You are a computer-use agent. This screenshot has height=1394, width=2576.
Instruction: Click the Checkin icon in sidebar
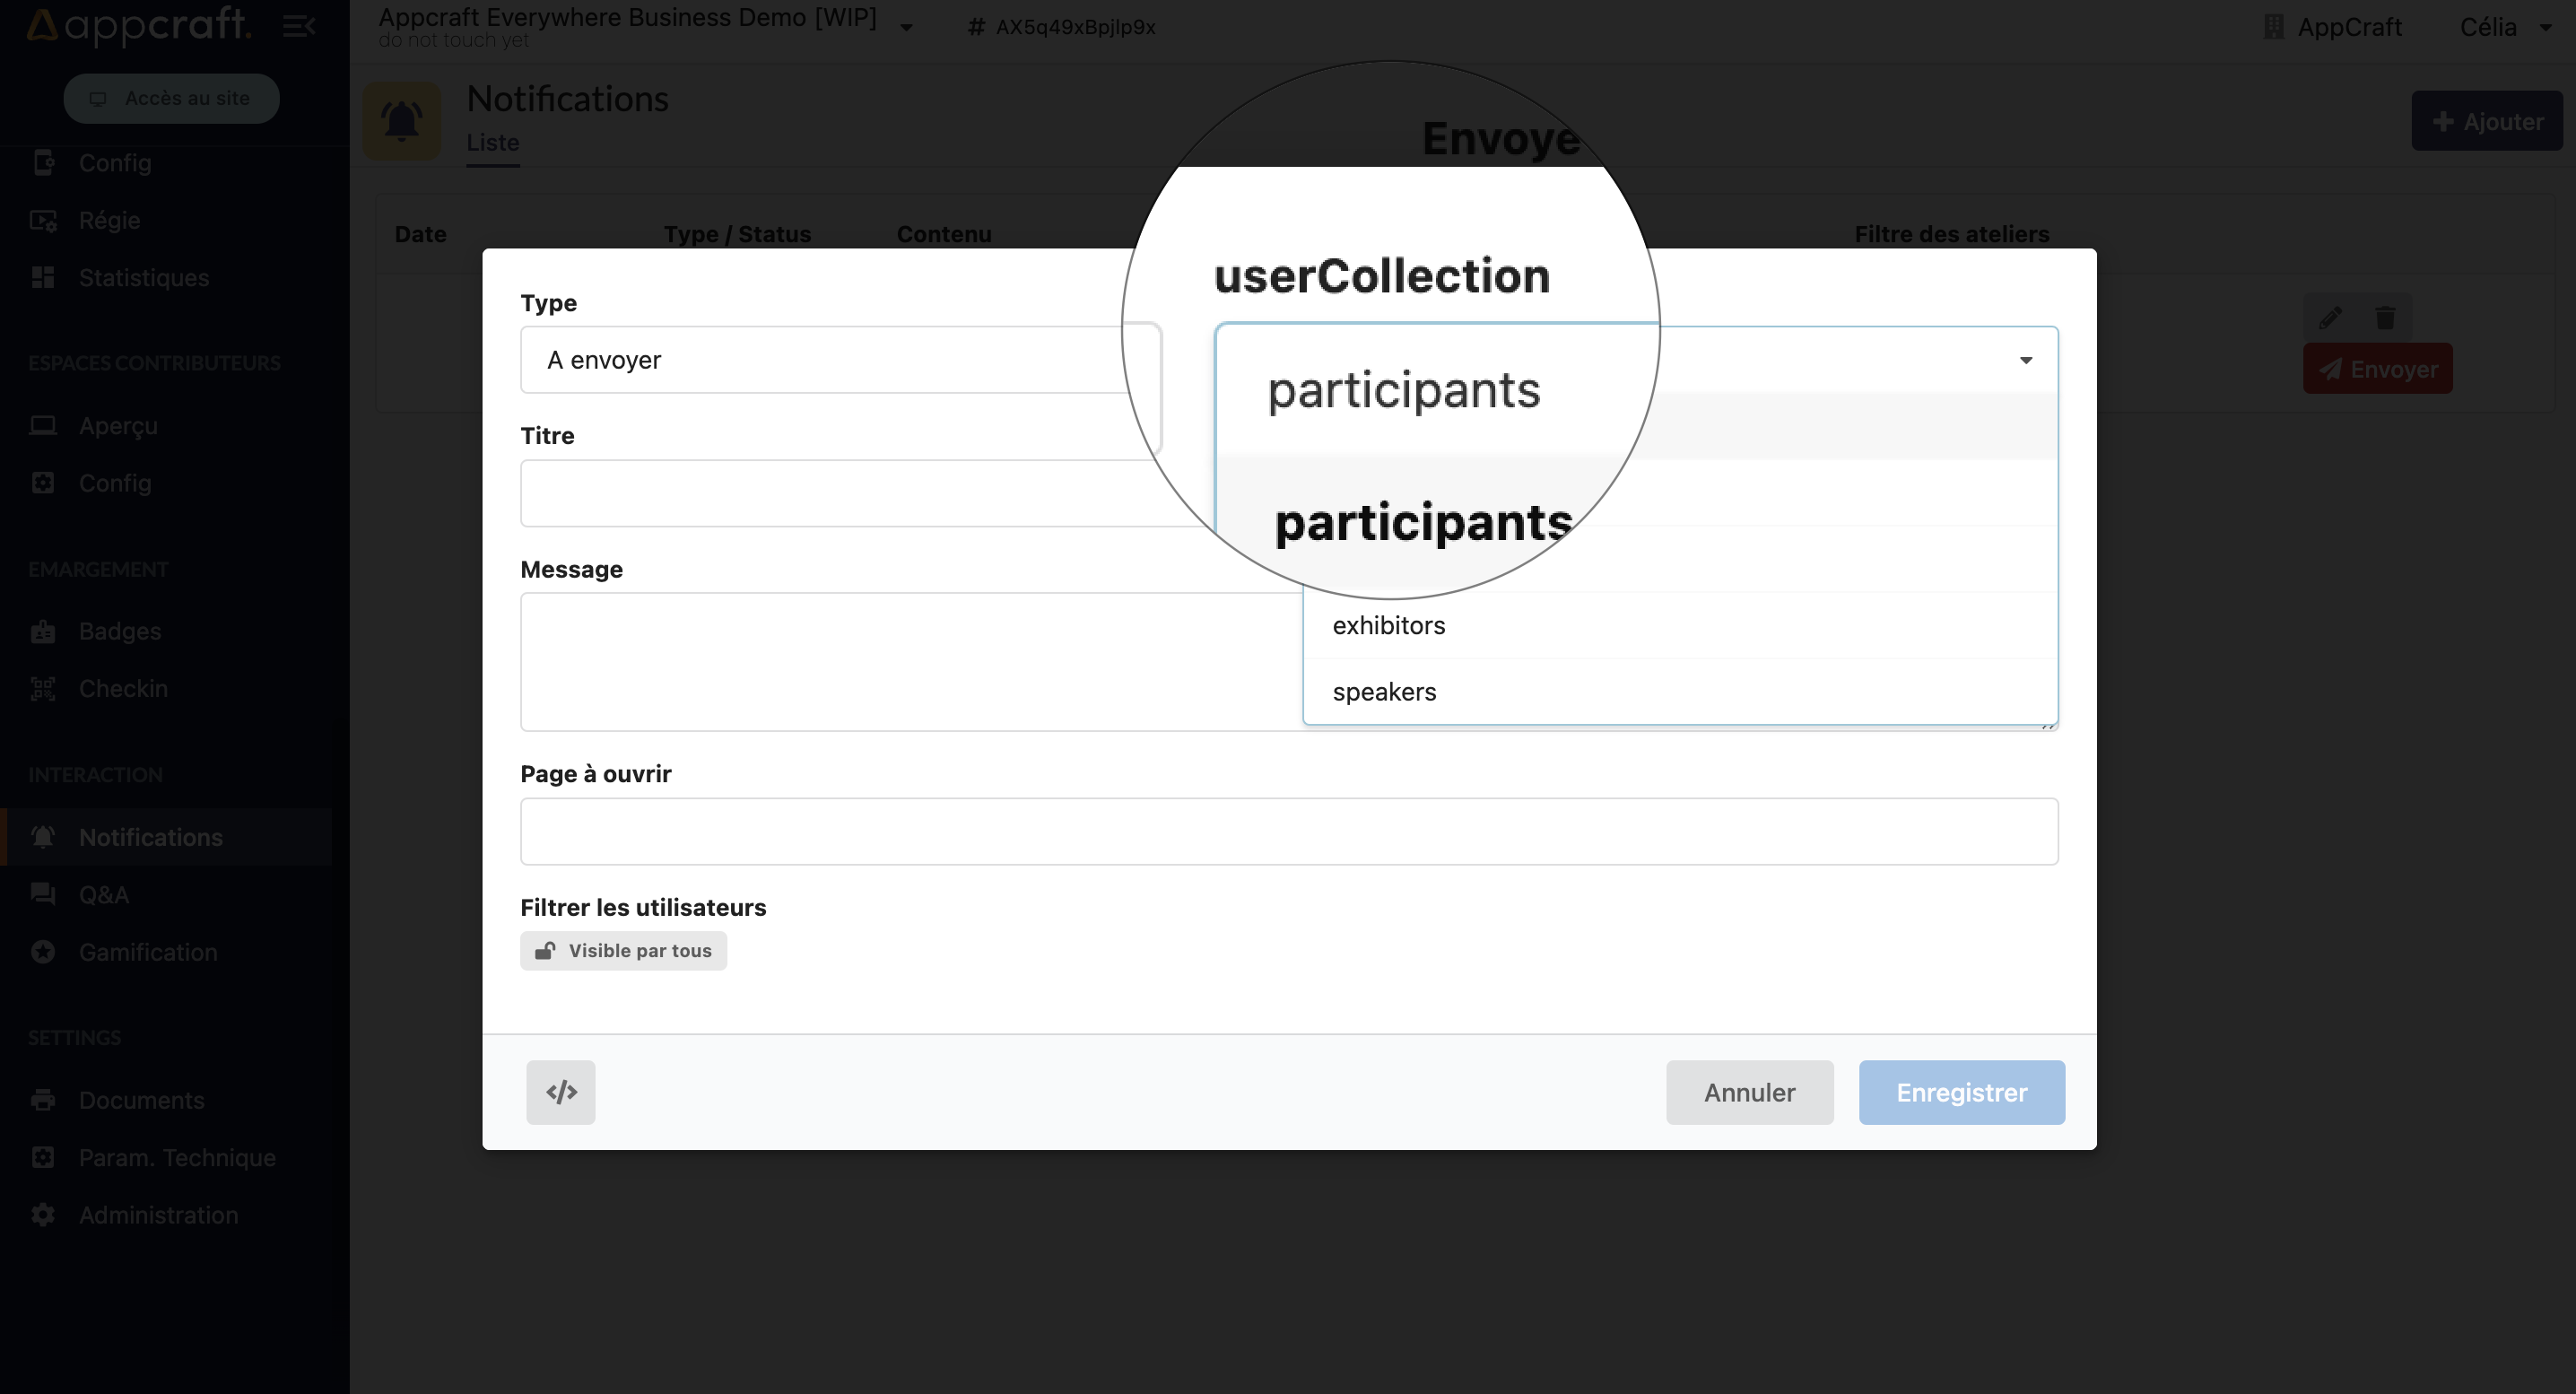tap(43, 688)
